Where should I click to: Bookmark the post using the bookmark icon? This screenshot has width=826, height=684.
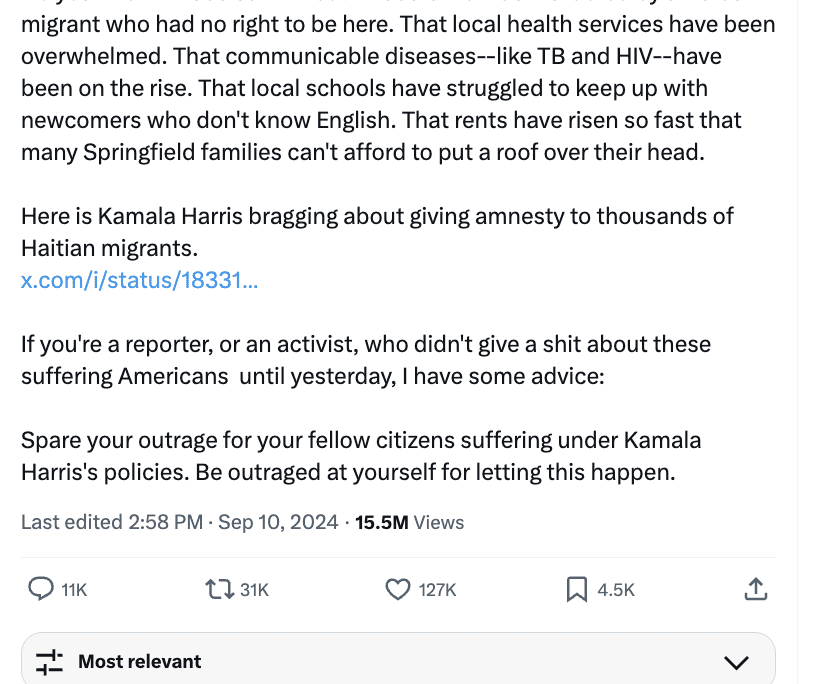pos(577,589)
